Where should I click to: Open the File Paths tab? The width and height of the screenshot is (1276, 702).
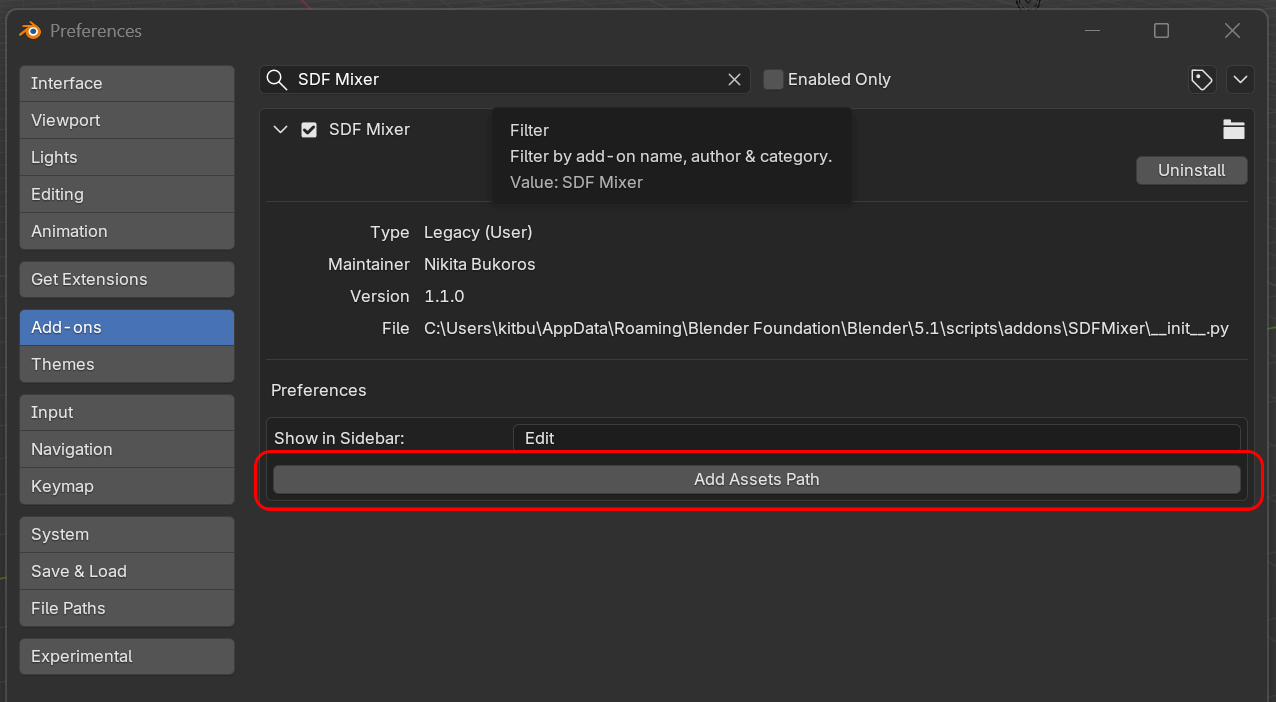(127, 608)
